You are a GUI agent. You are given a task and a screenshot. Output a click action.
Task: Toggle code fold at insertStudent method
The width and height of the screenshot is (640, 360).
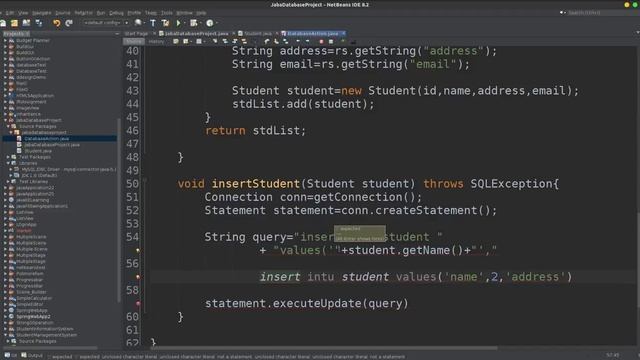(145, 179)
